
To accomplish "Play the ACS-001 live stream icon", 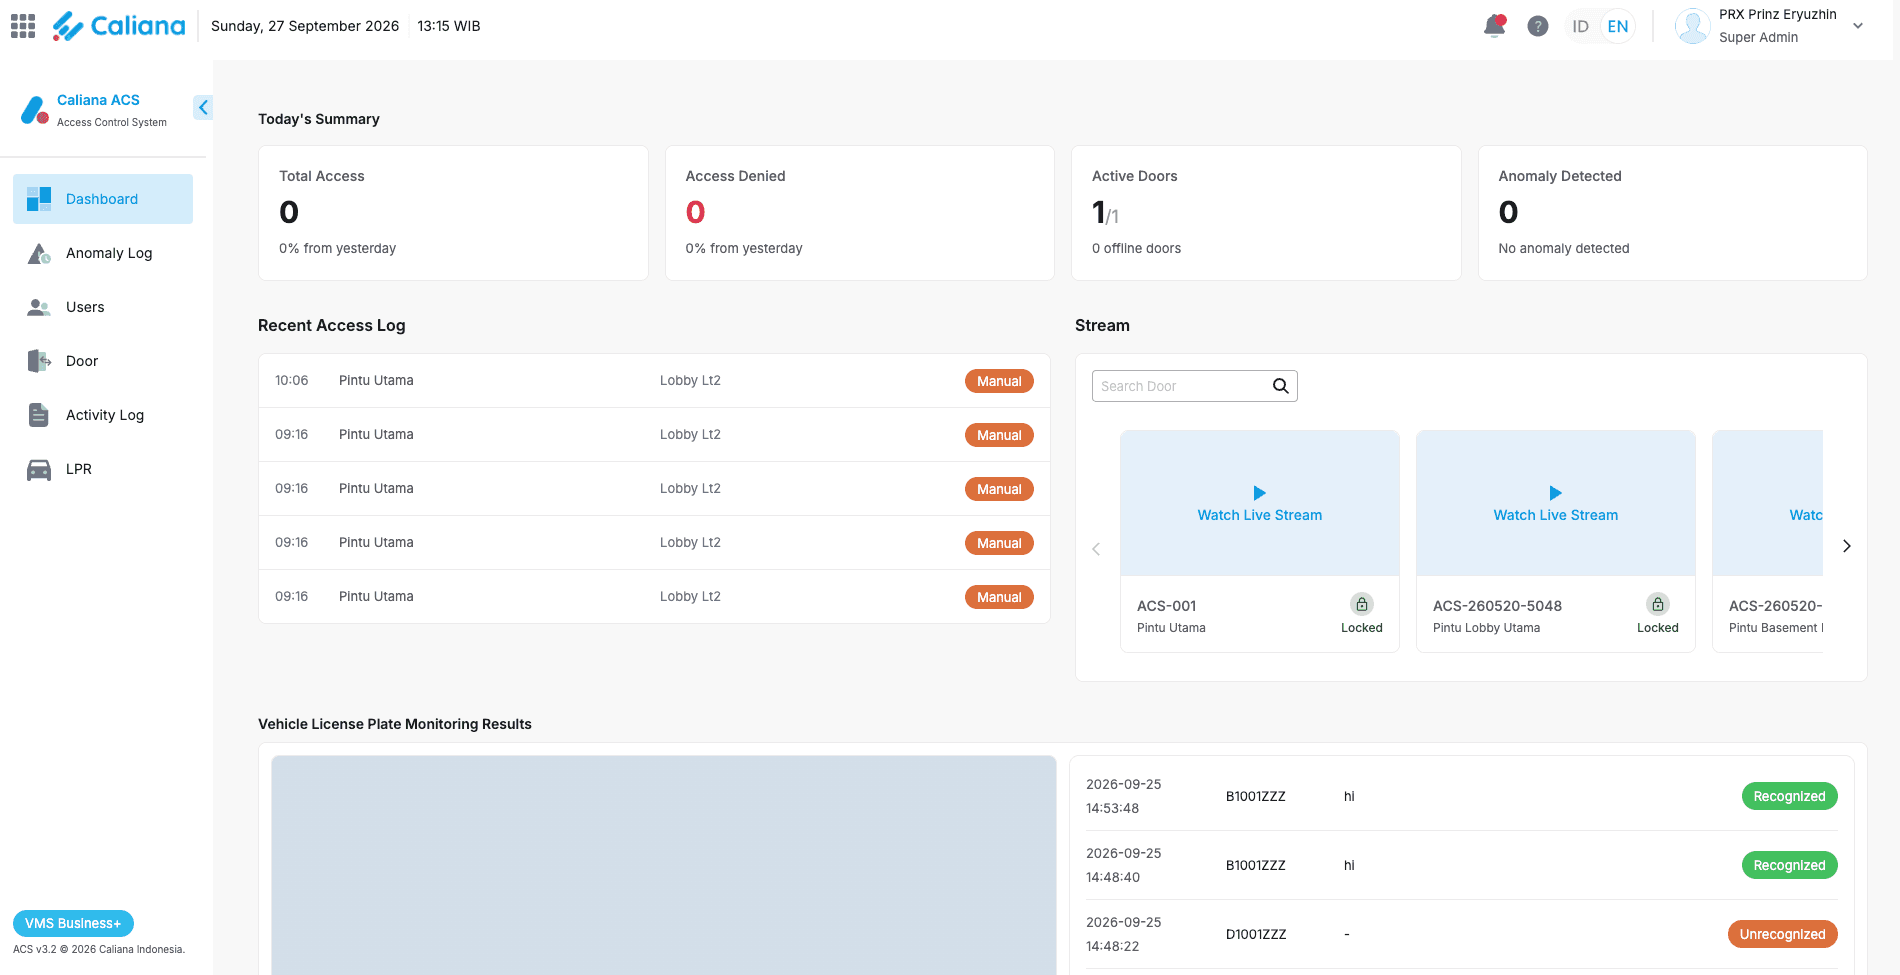I will click(1260, 493).
